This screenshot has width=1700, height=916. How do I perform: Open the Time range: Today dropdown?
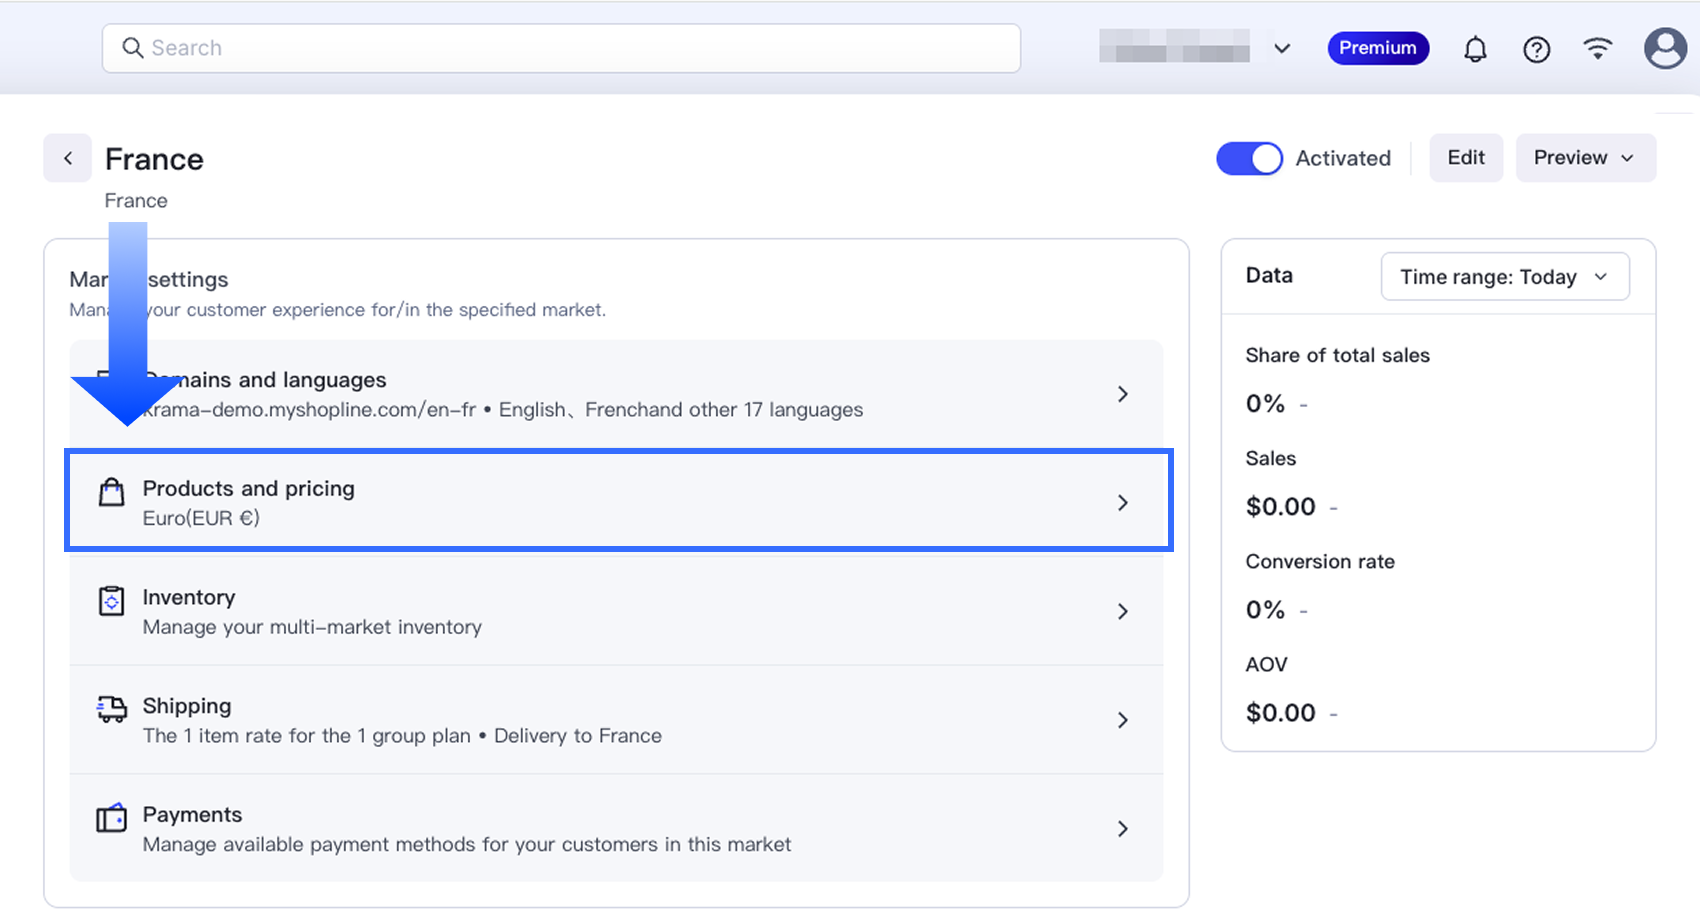click(x=1504, y=277)
